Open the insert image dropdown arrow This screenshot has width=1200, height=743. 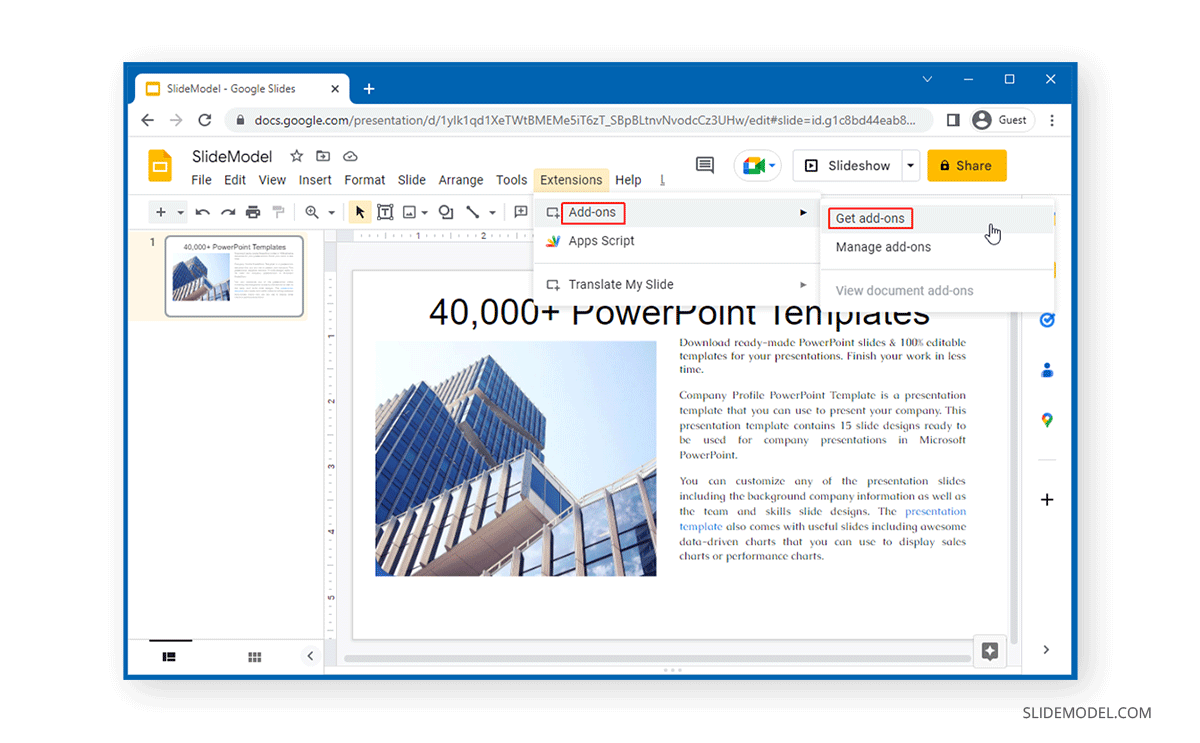point(425,213)
